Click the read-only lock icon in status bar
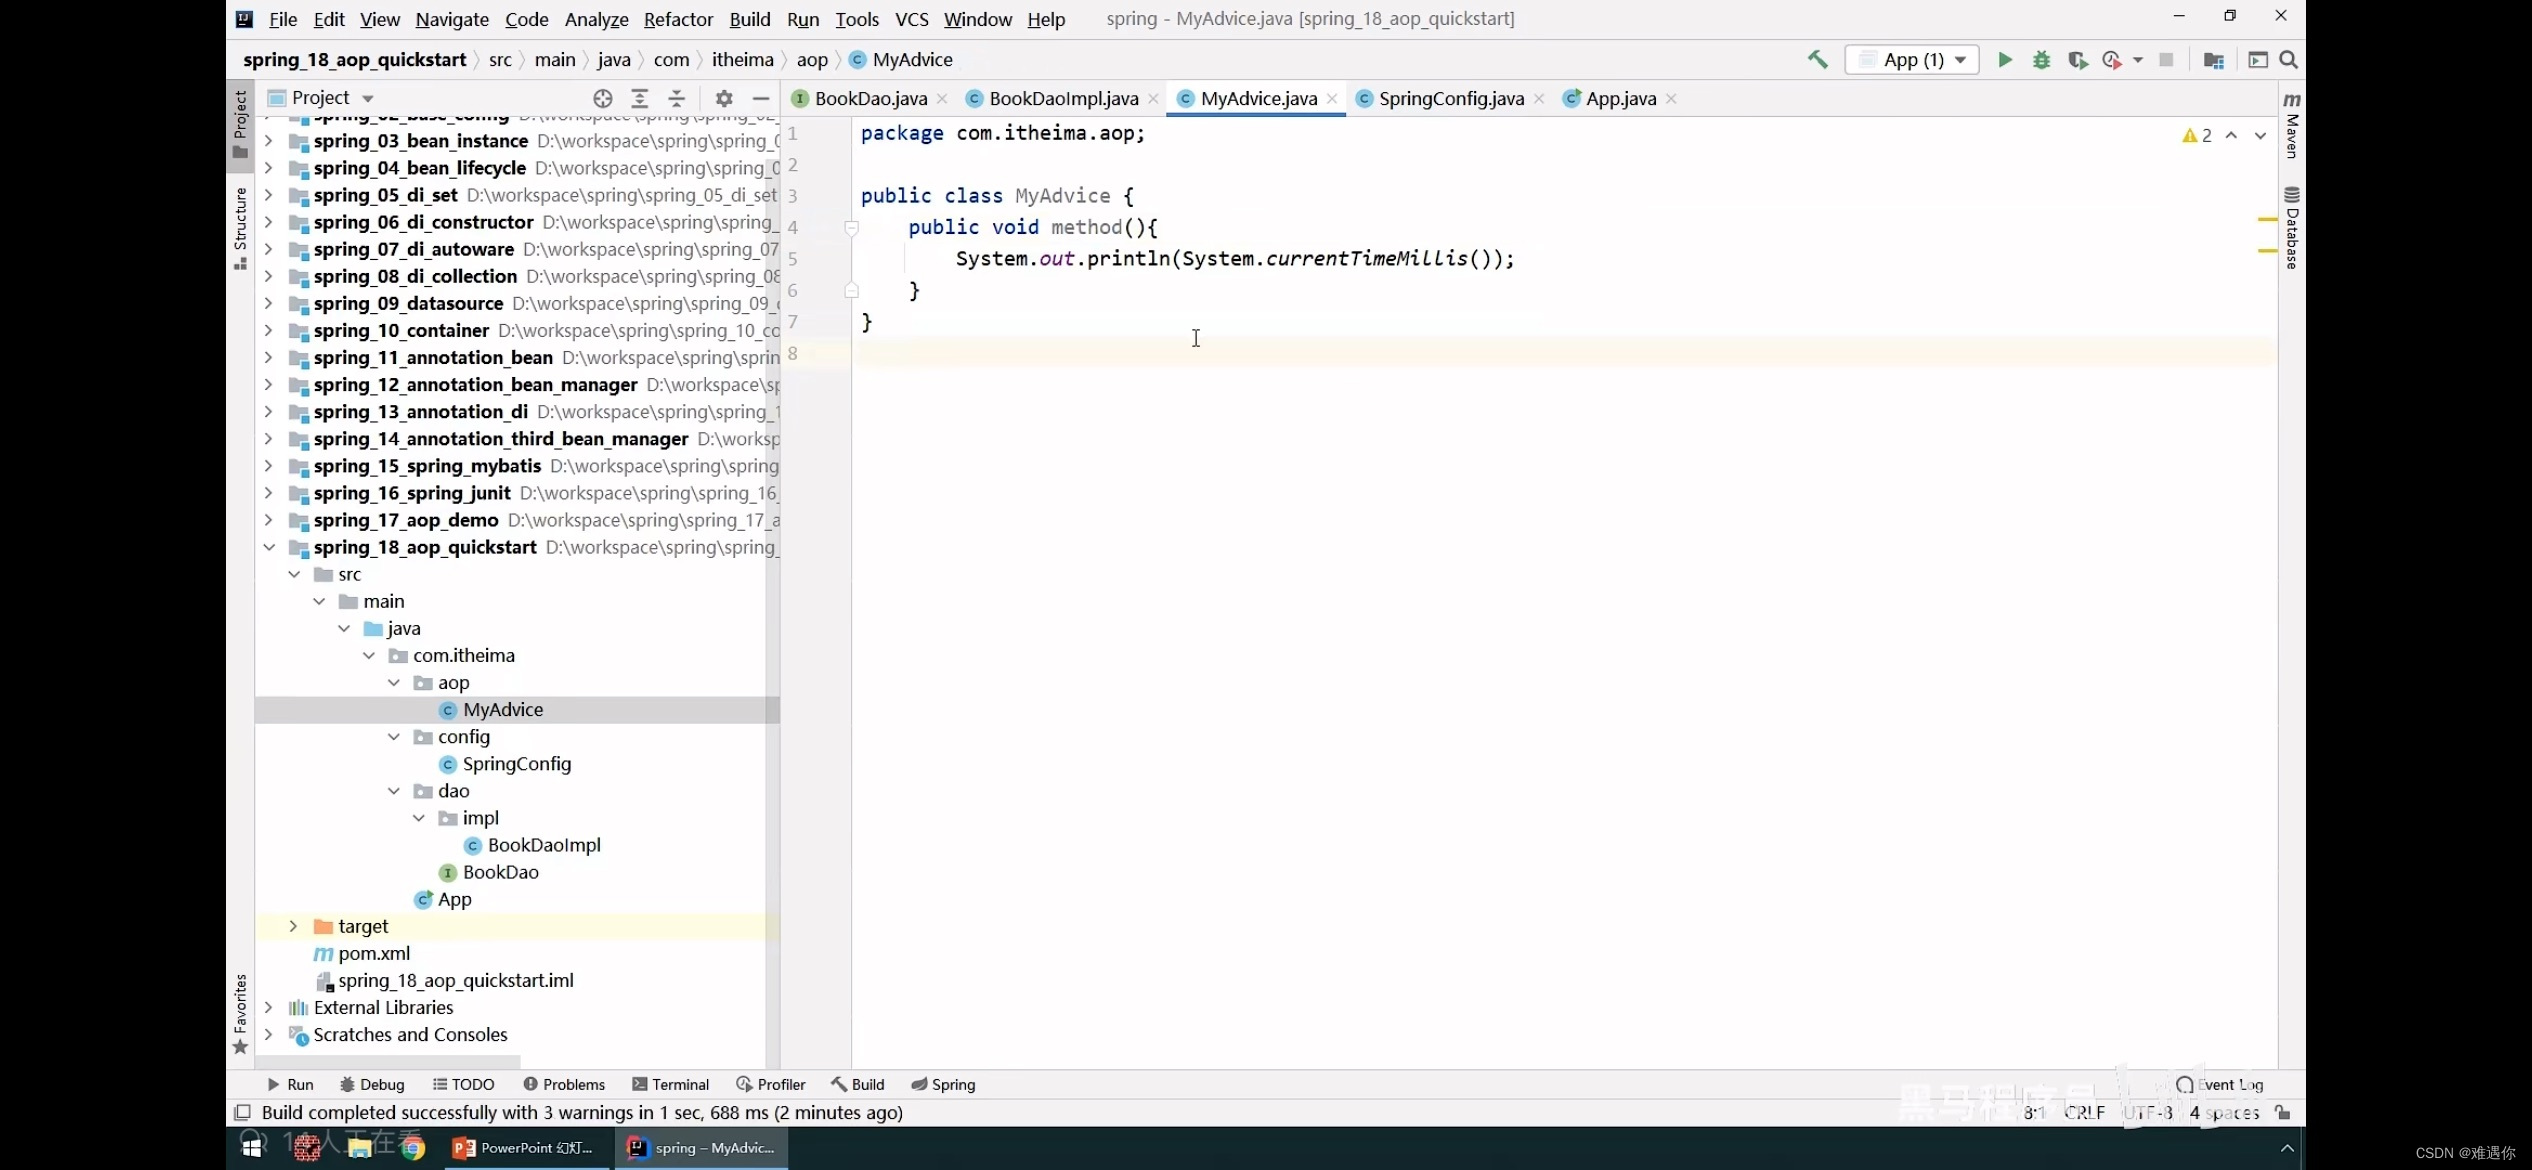 pyautogui.click(x=2283, y=1112)
